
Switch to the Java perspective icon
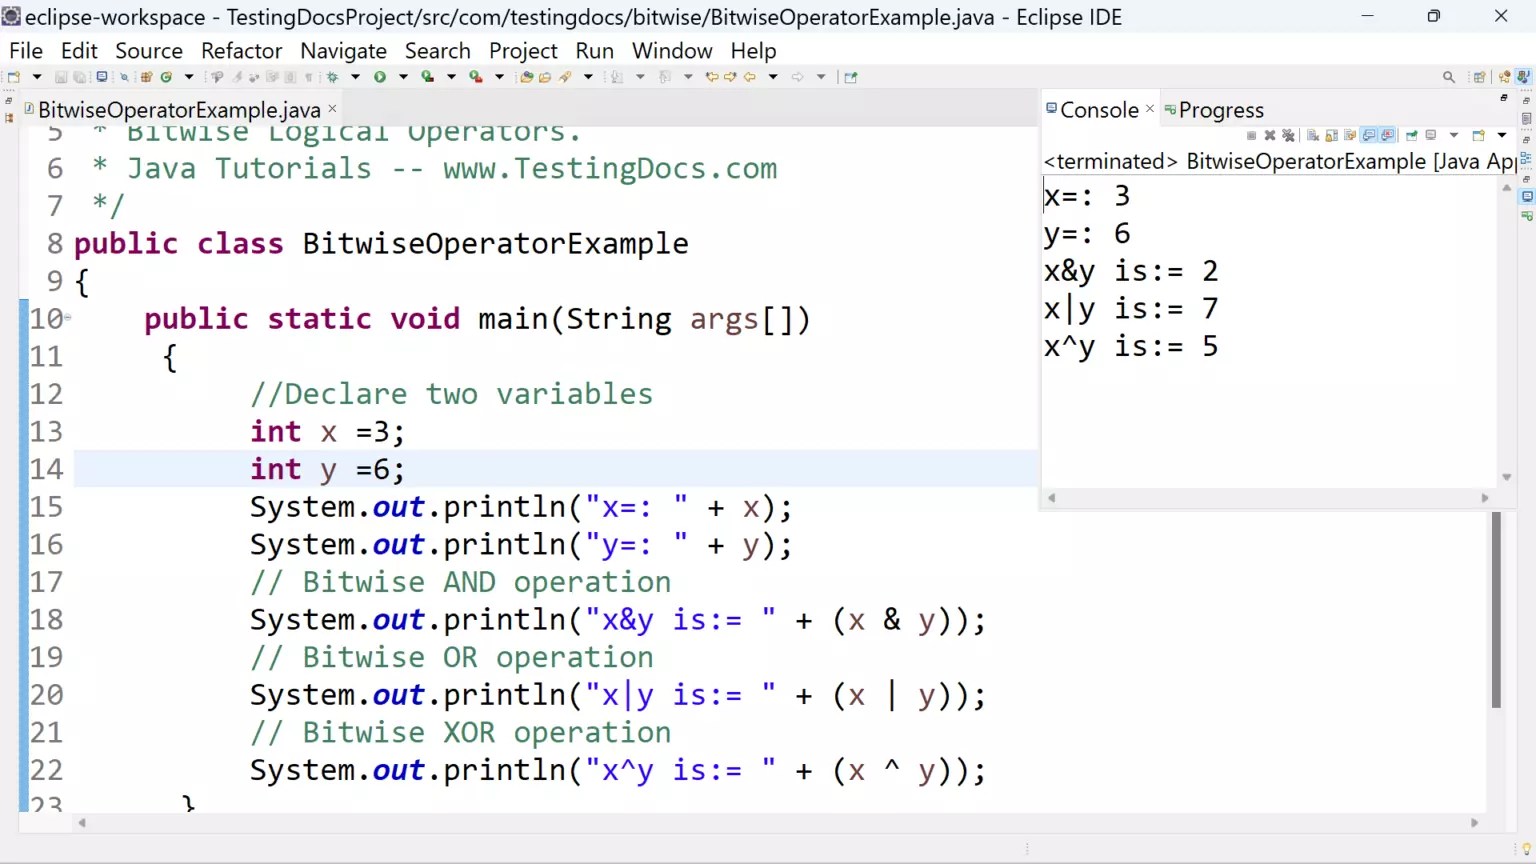pyautogui.click(x=1523, y=77)
